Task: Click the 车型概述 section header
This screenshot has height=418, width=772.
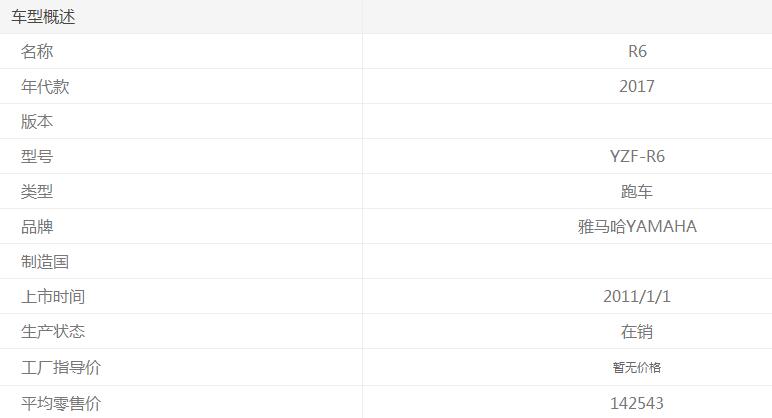Action: click(43, 17)
